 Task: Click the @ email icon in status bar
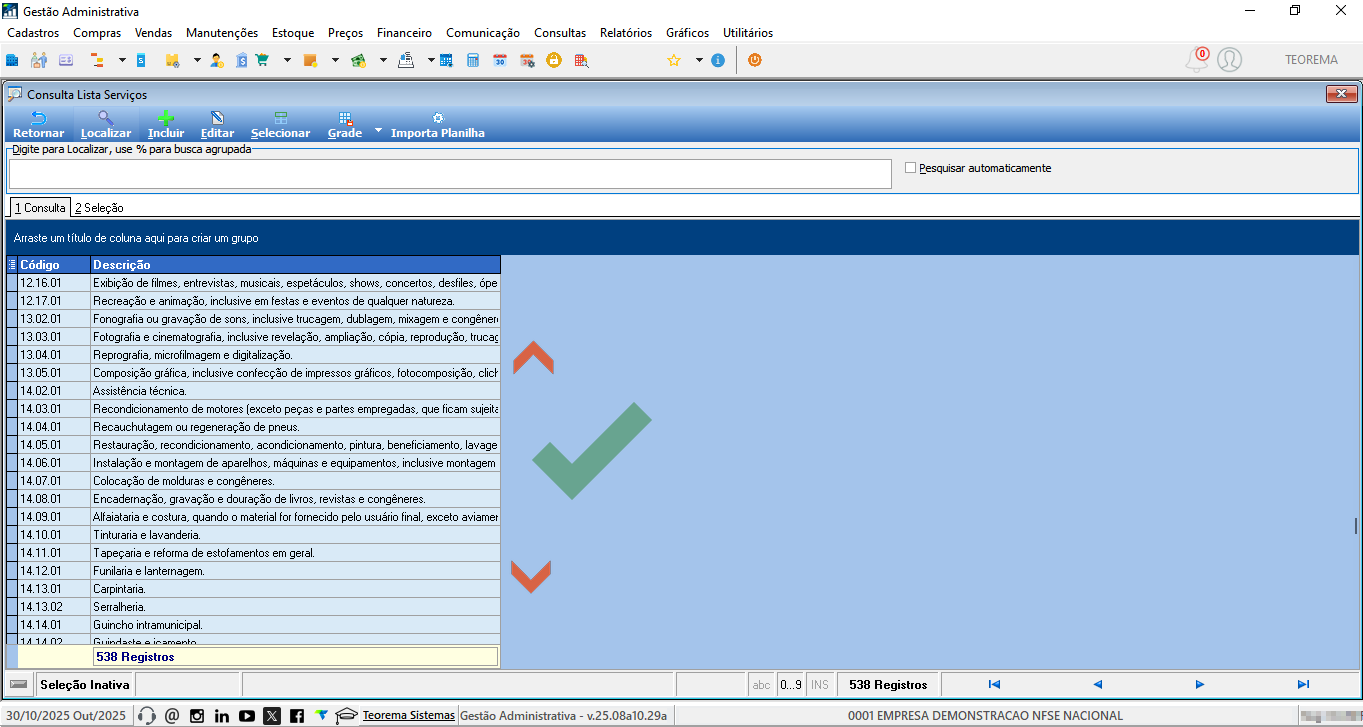click(x=172, y=715)
